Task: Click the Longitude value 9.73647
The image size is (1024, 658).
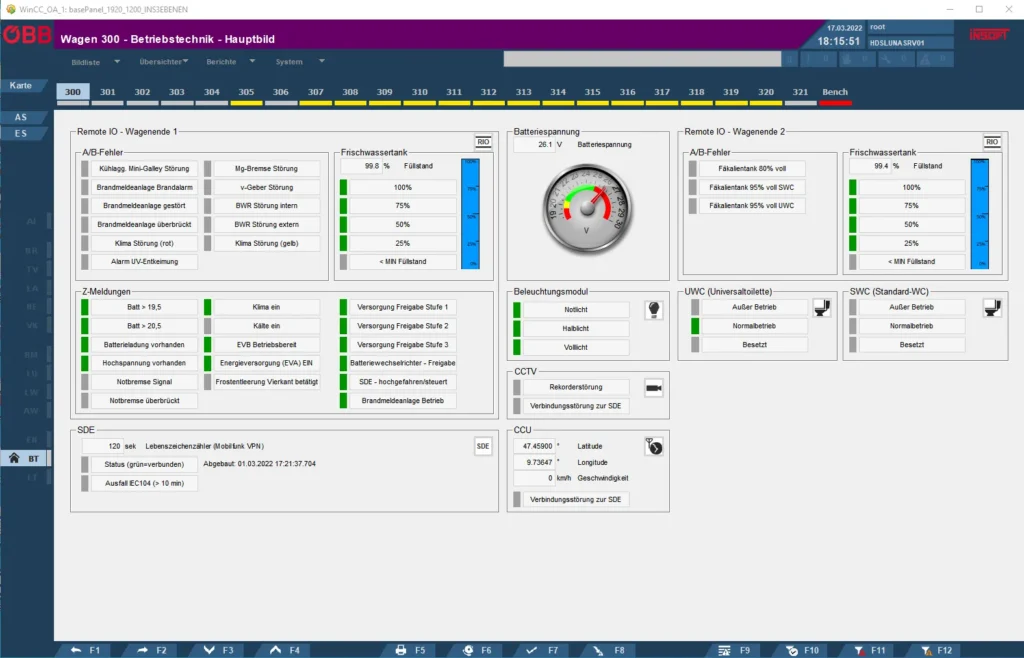Action: pos(534,462)
